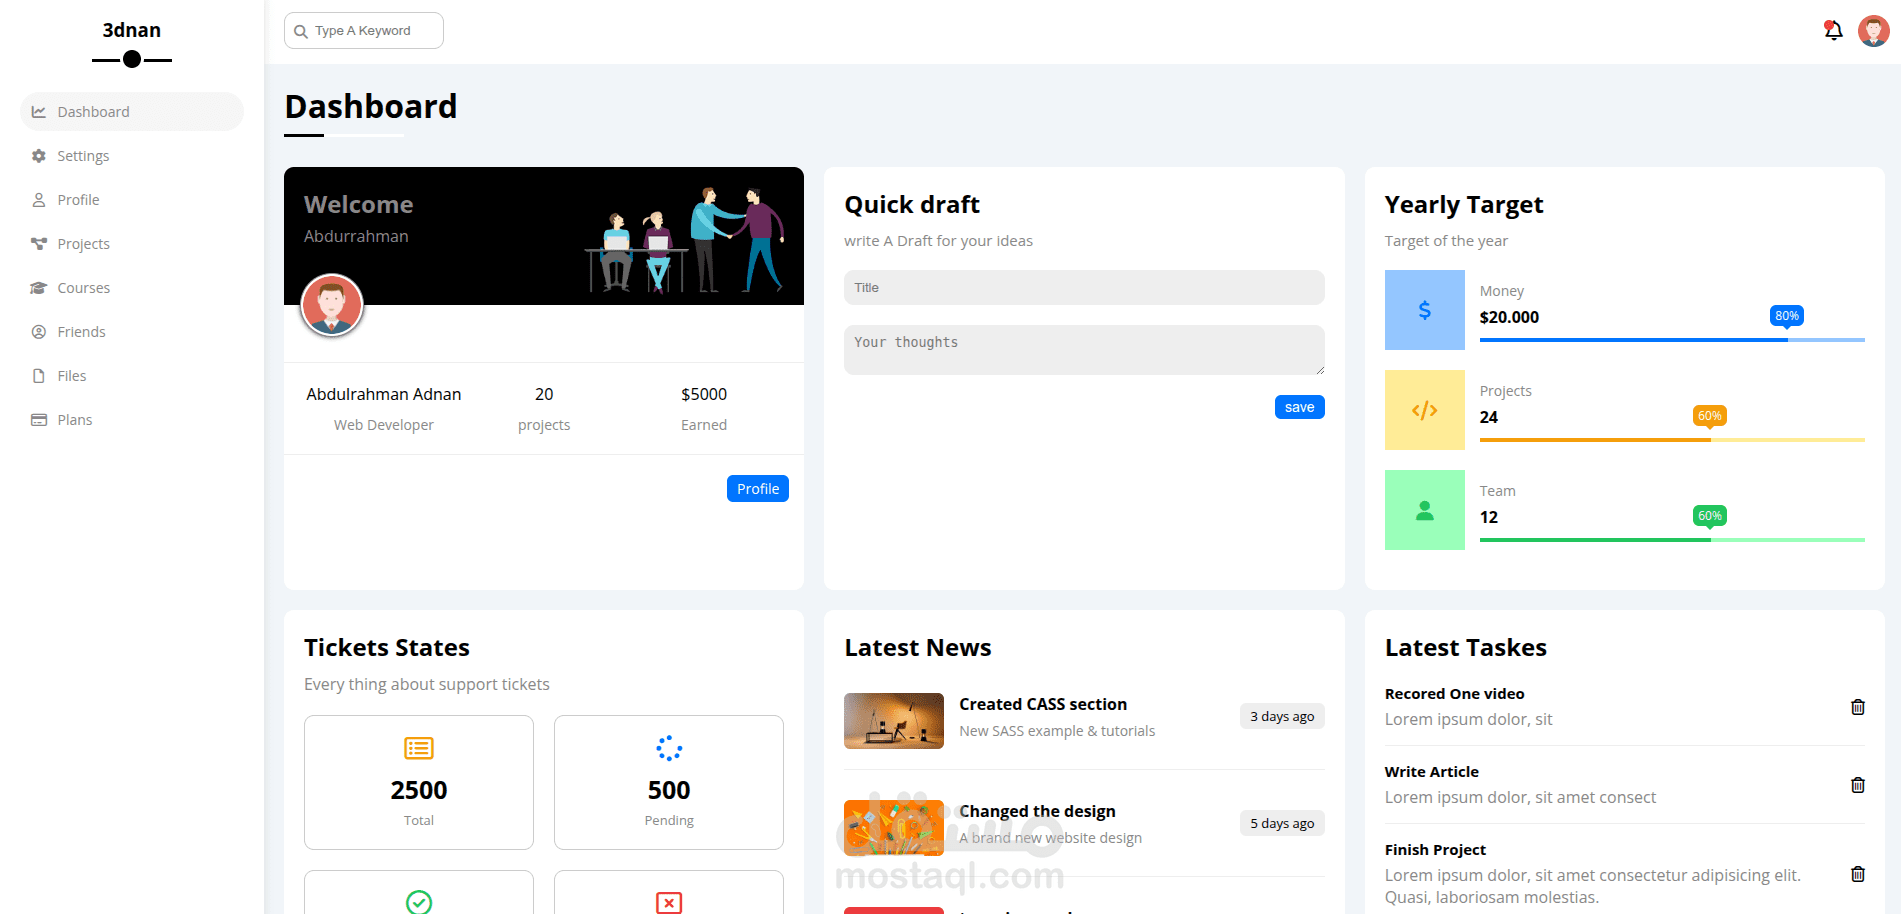Click the Welcome banner illustration

point(684,240)
